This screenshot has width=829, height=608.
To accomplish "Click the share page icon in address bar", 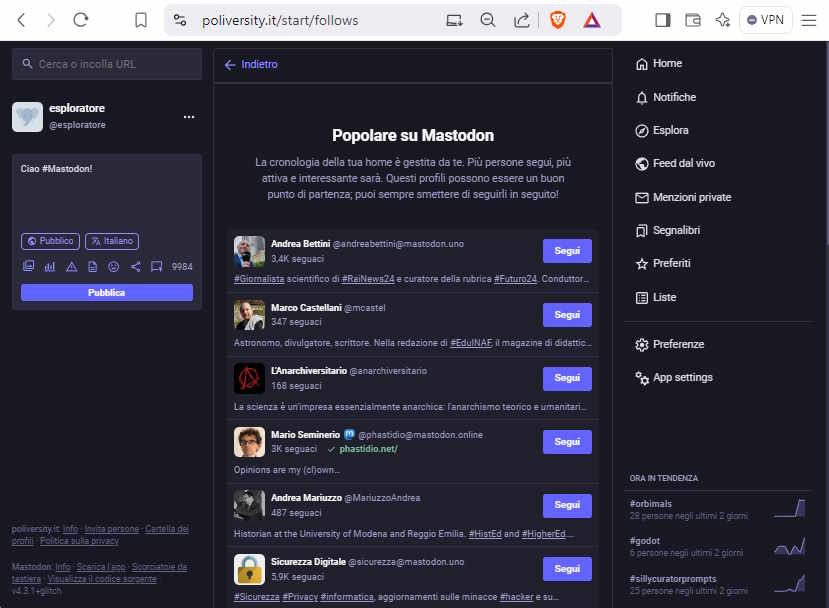I will [x=521, y=20].
